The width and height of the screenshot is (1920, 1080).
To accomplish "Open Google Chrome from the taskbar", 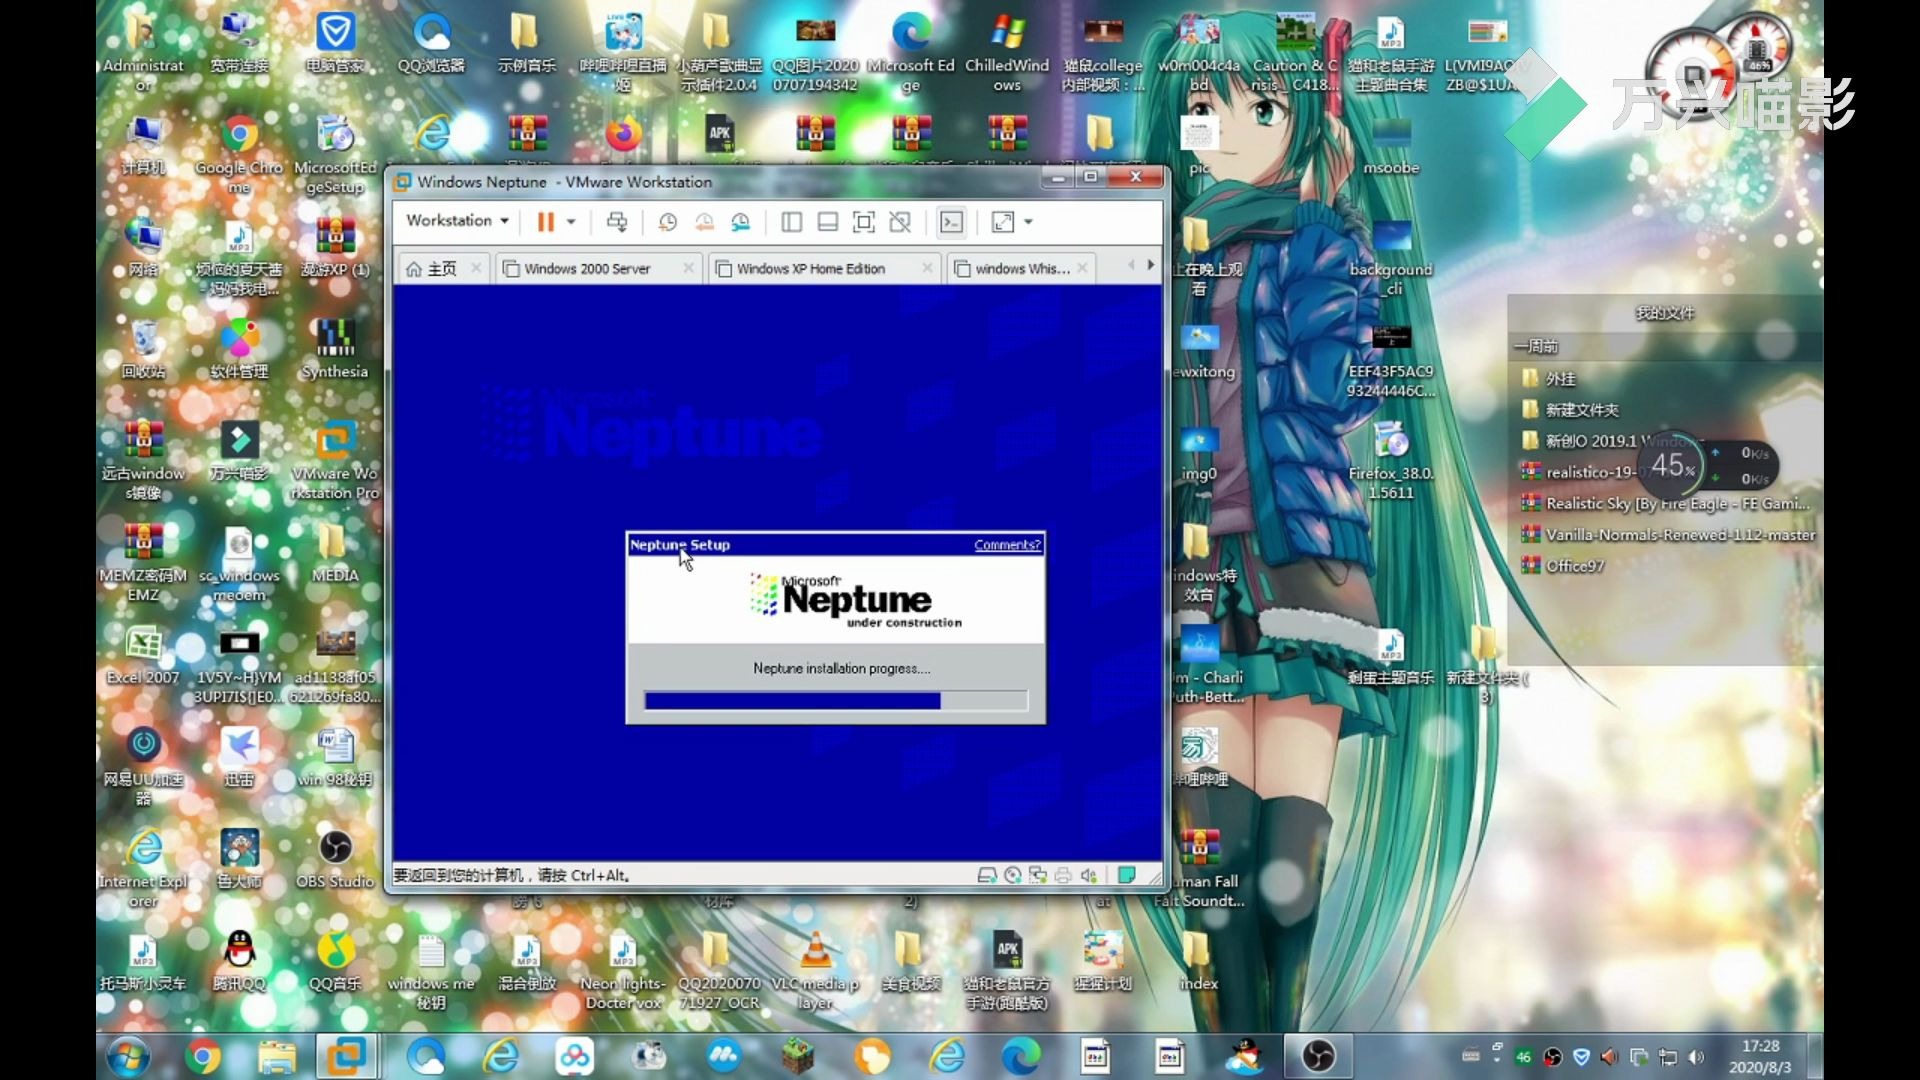I will coord(203,1057).
